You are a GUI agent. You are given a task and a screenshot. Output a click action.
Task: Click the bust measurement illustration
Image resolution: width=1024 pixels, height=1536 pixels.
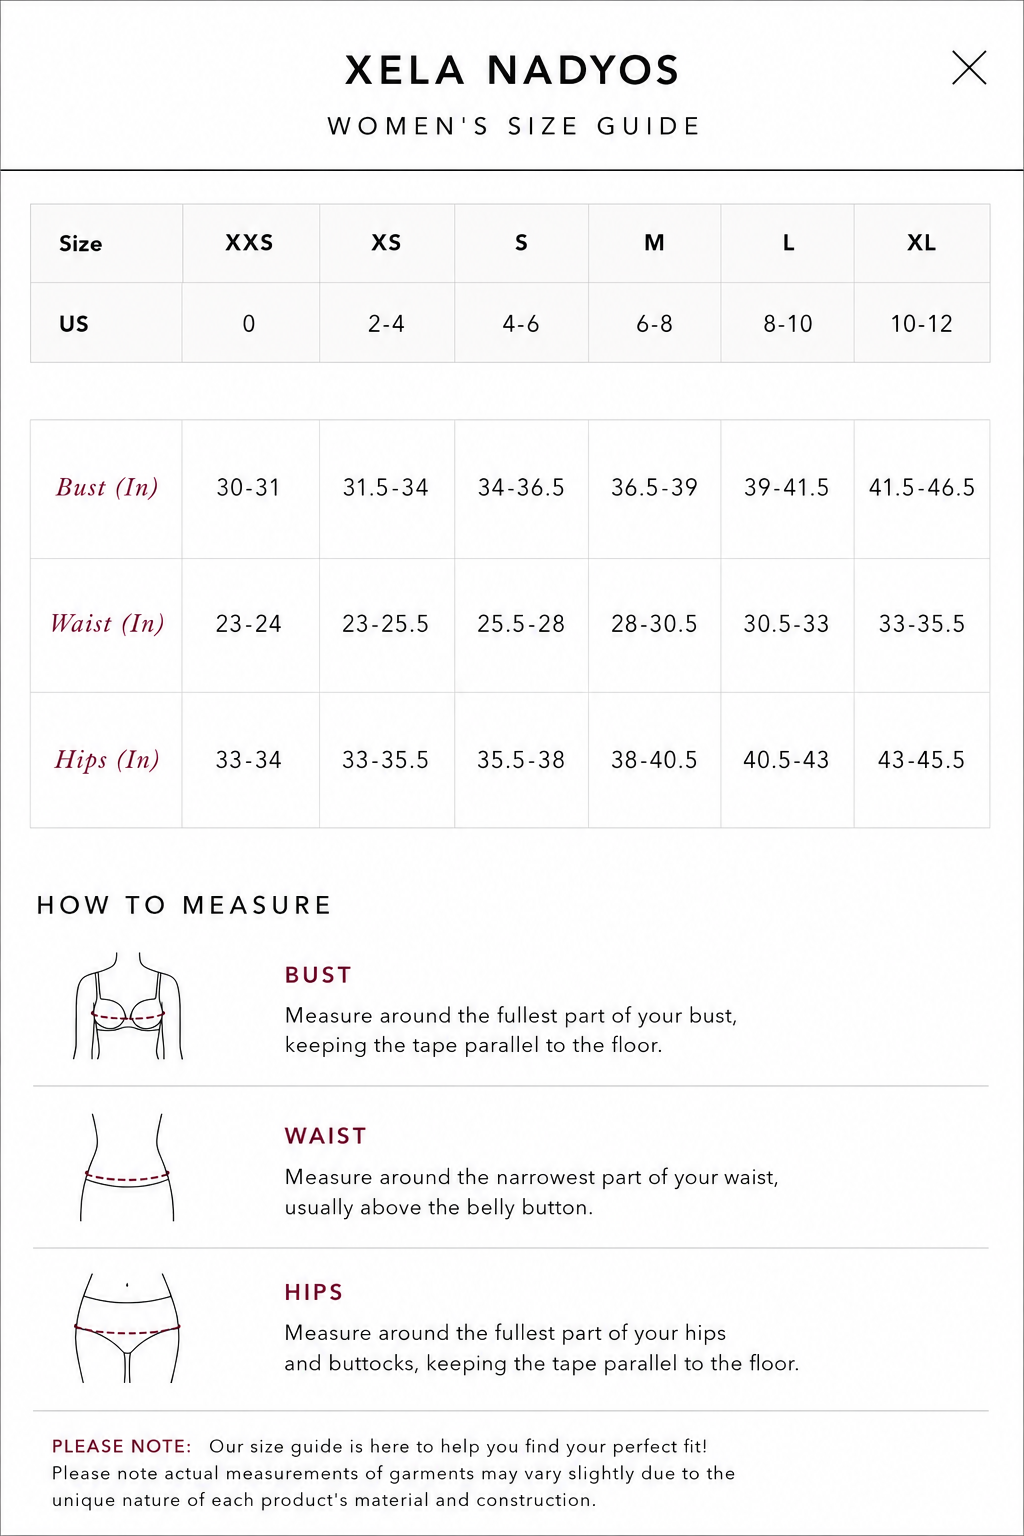[128, 1006]
